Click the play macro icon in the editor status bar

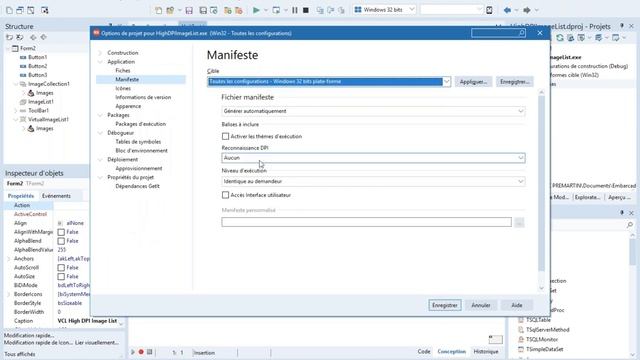[133, 352]
